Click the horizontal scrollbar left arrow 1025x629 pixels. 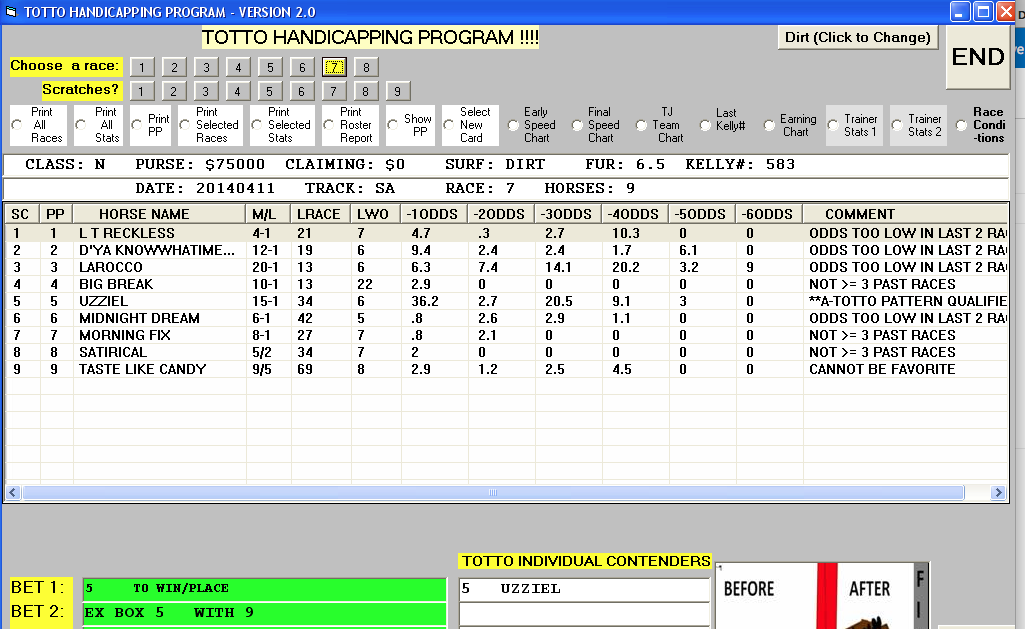click(x=13, y=492)
